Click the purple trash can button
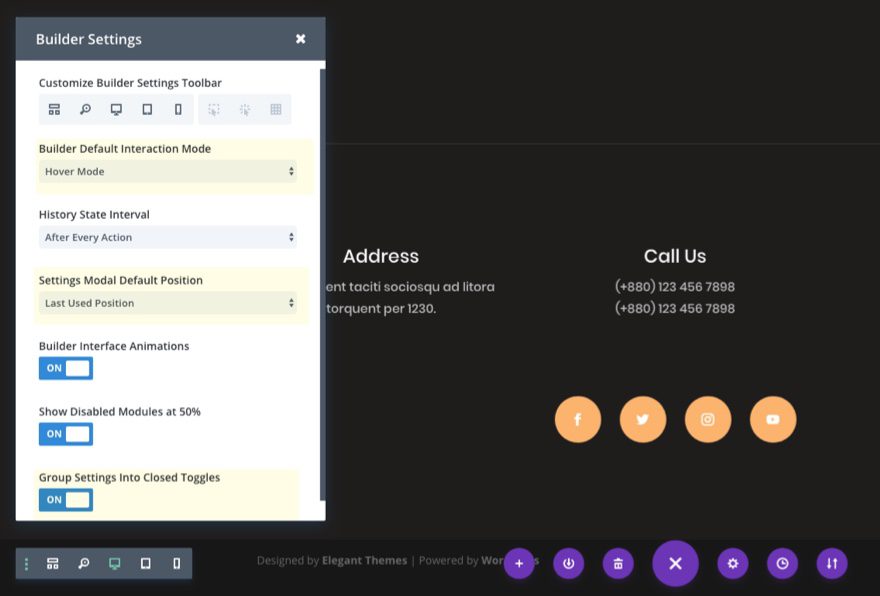Screen dimensions: 880x596 pos(618,563)
